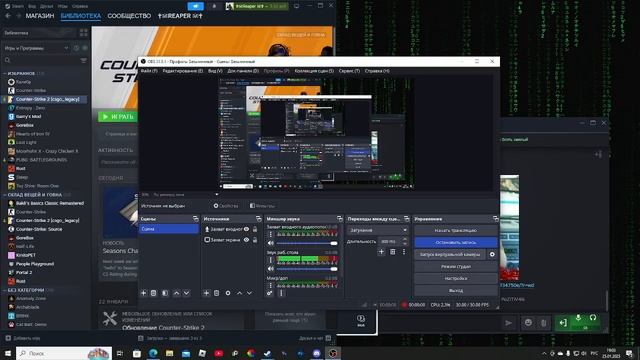The image size is (640, 360).
Task: Open advanced audio properties in the mixer
Action: pyautogui.click(x=269, y=293)
